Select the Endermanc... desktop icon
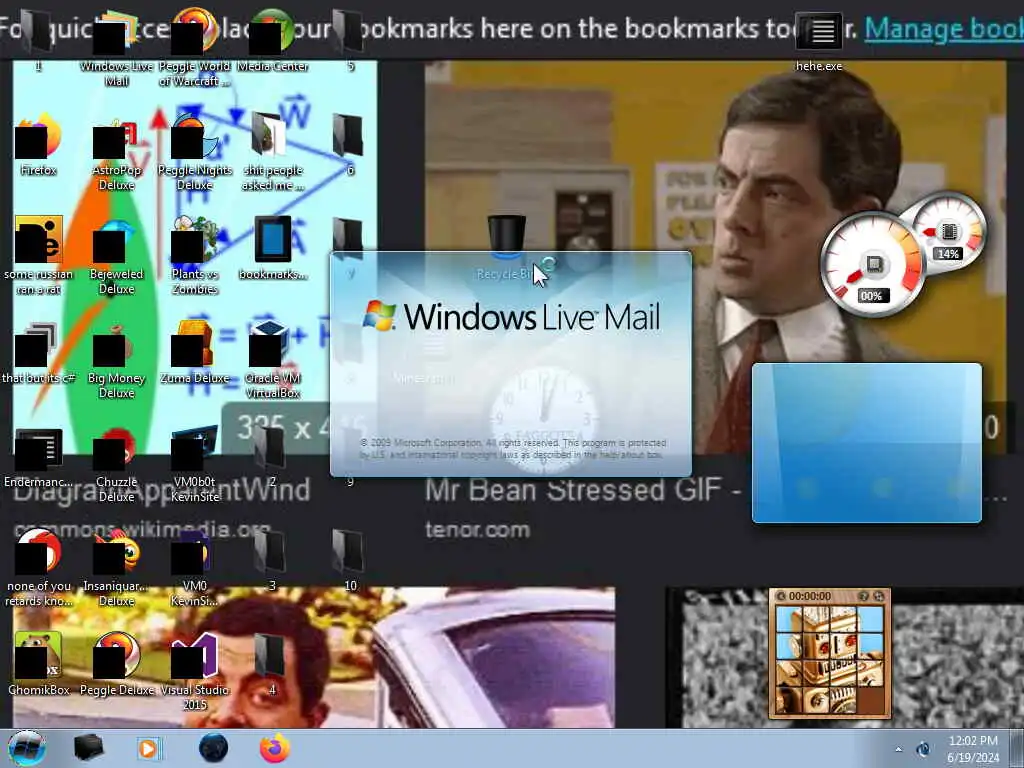This screenshot has height=768, width=1024. tap(39, 457)
